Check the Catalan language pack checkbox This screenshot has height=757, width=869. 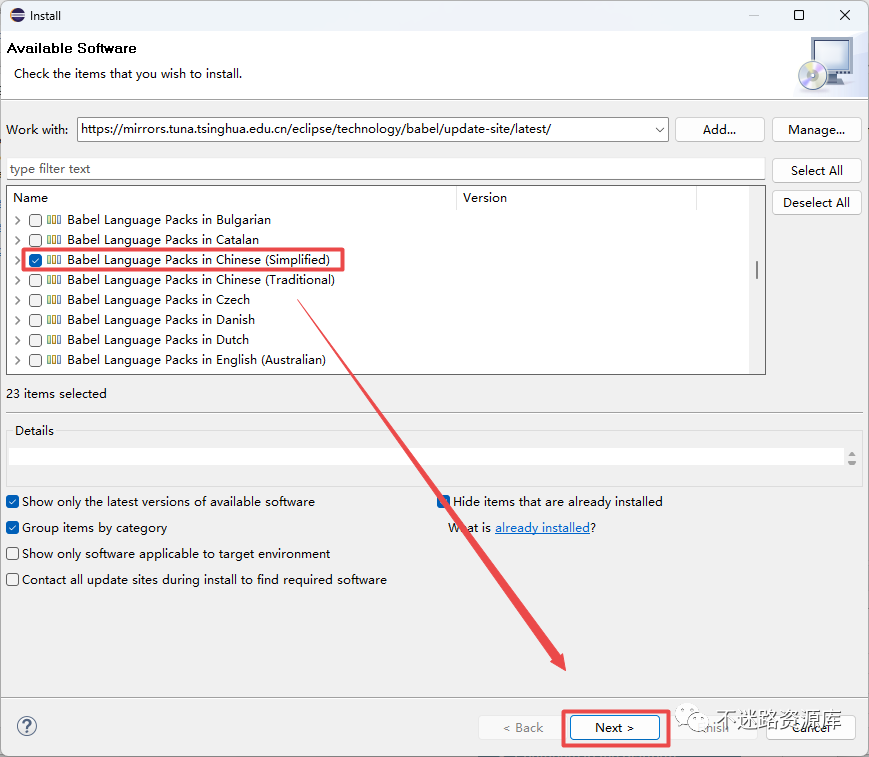click(35, 240)
